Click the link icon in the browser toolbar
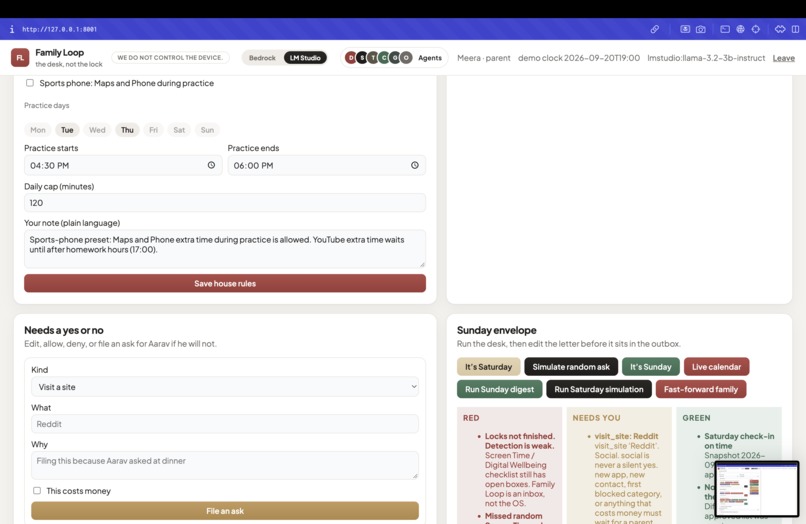806x524 pixels. coord(654,29)
